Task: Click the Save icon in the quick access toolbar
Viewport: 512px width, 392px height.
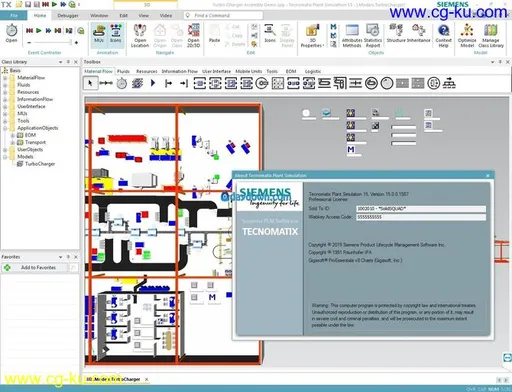Action: (28, 4)
